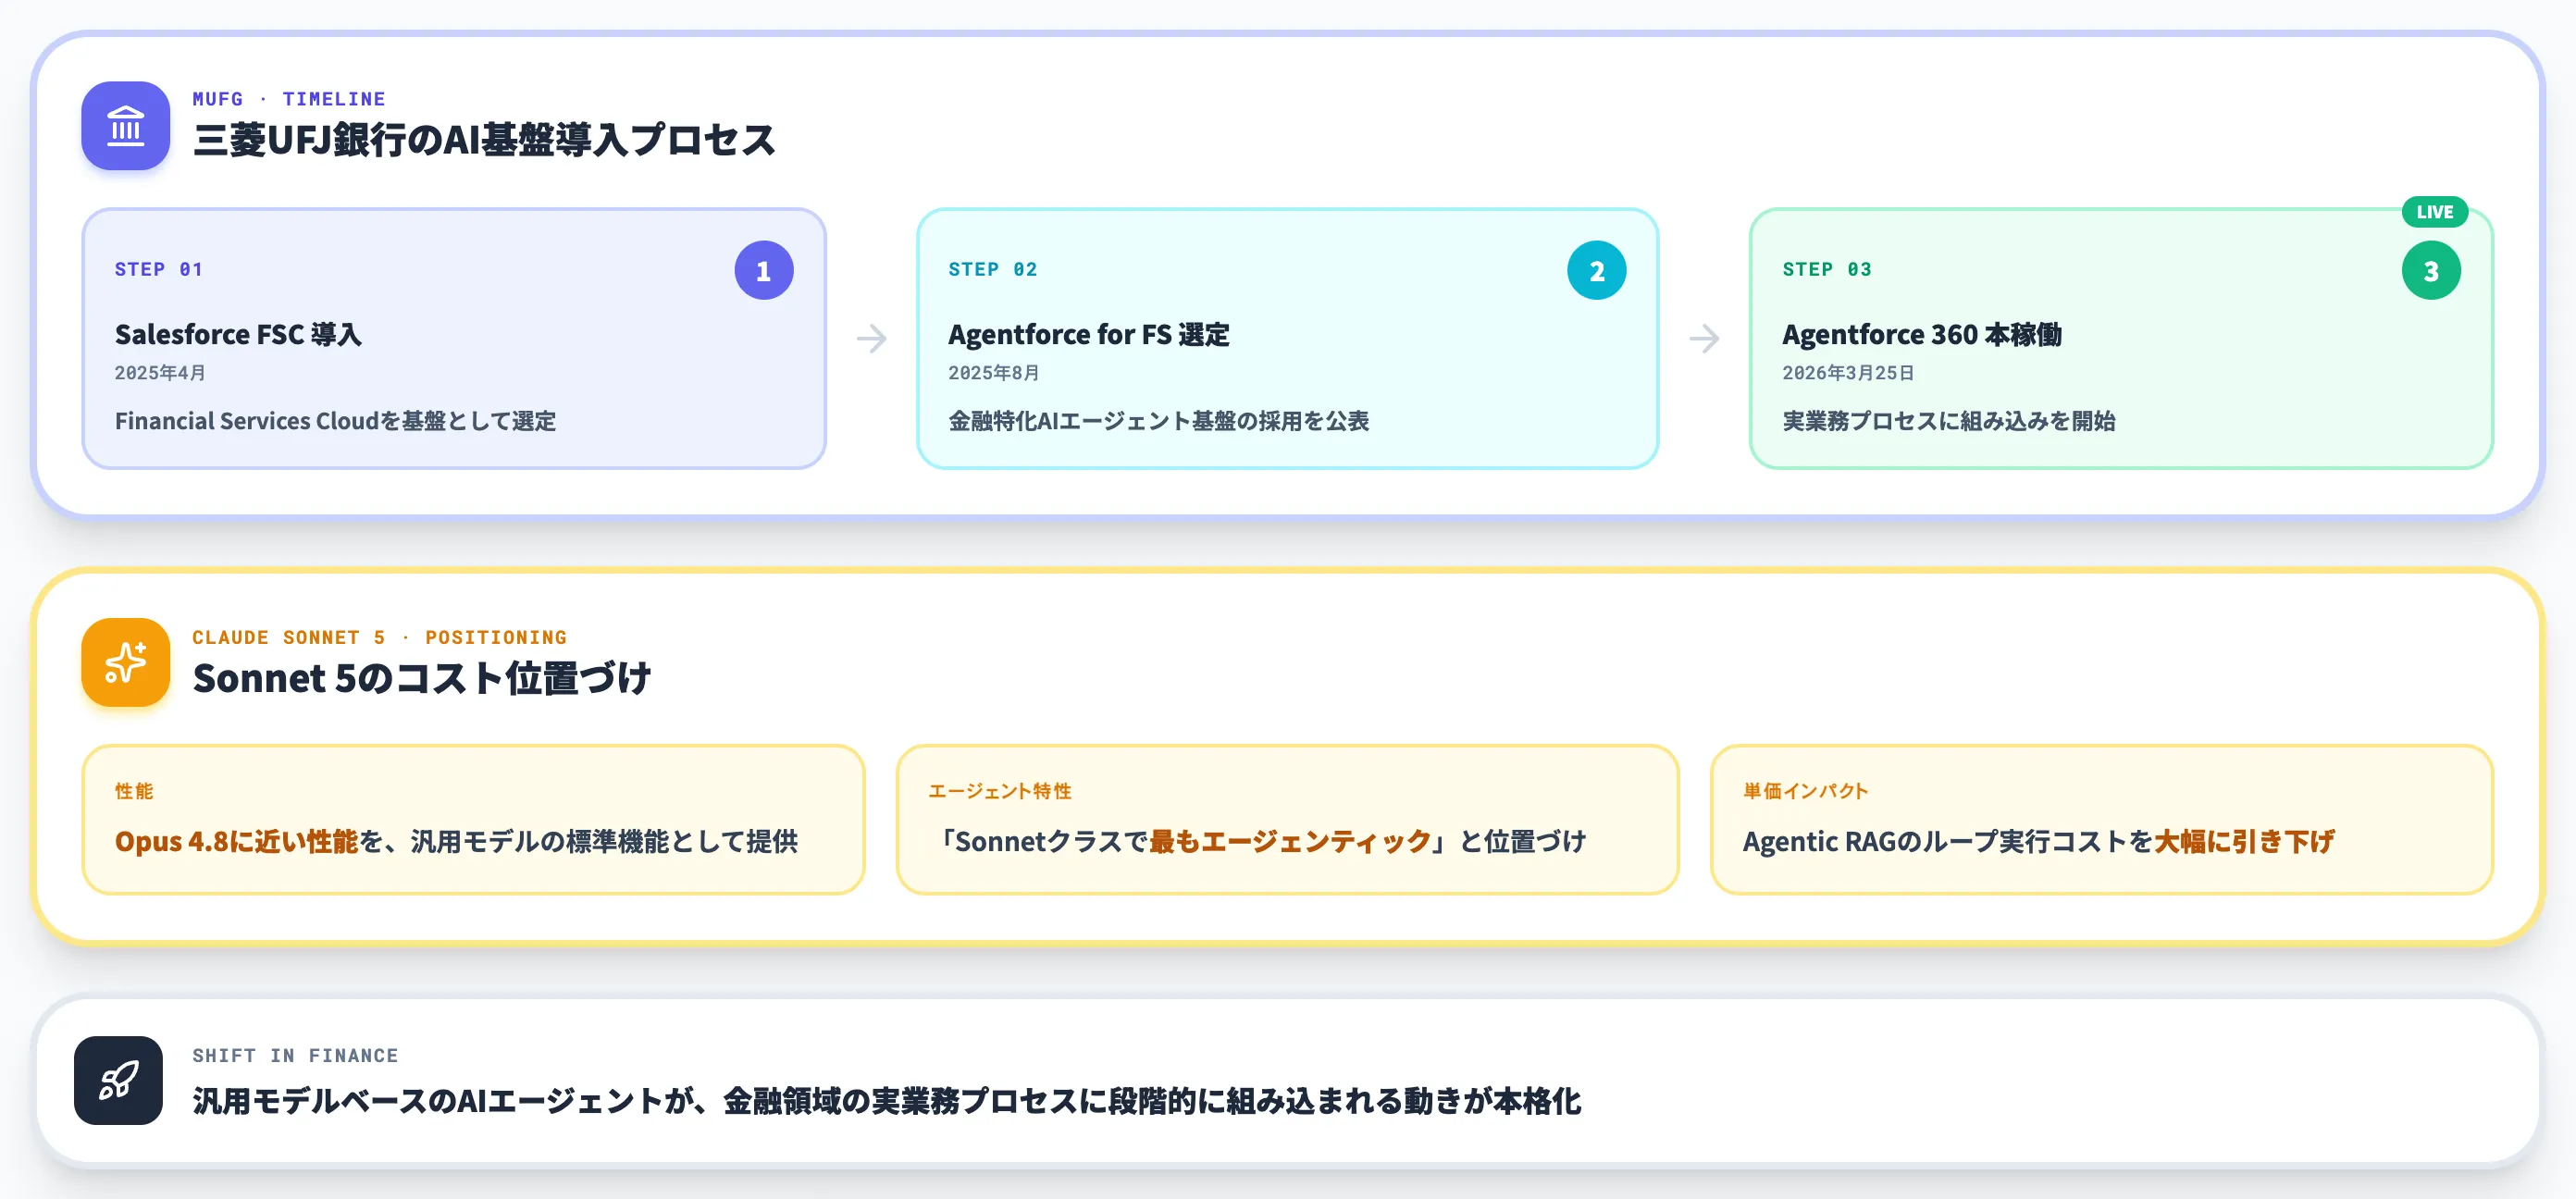
Task: Click the STEP 01 label
Action: point(159,269)
